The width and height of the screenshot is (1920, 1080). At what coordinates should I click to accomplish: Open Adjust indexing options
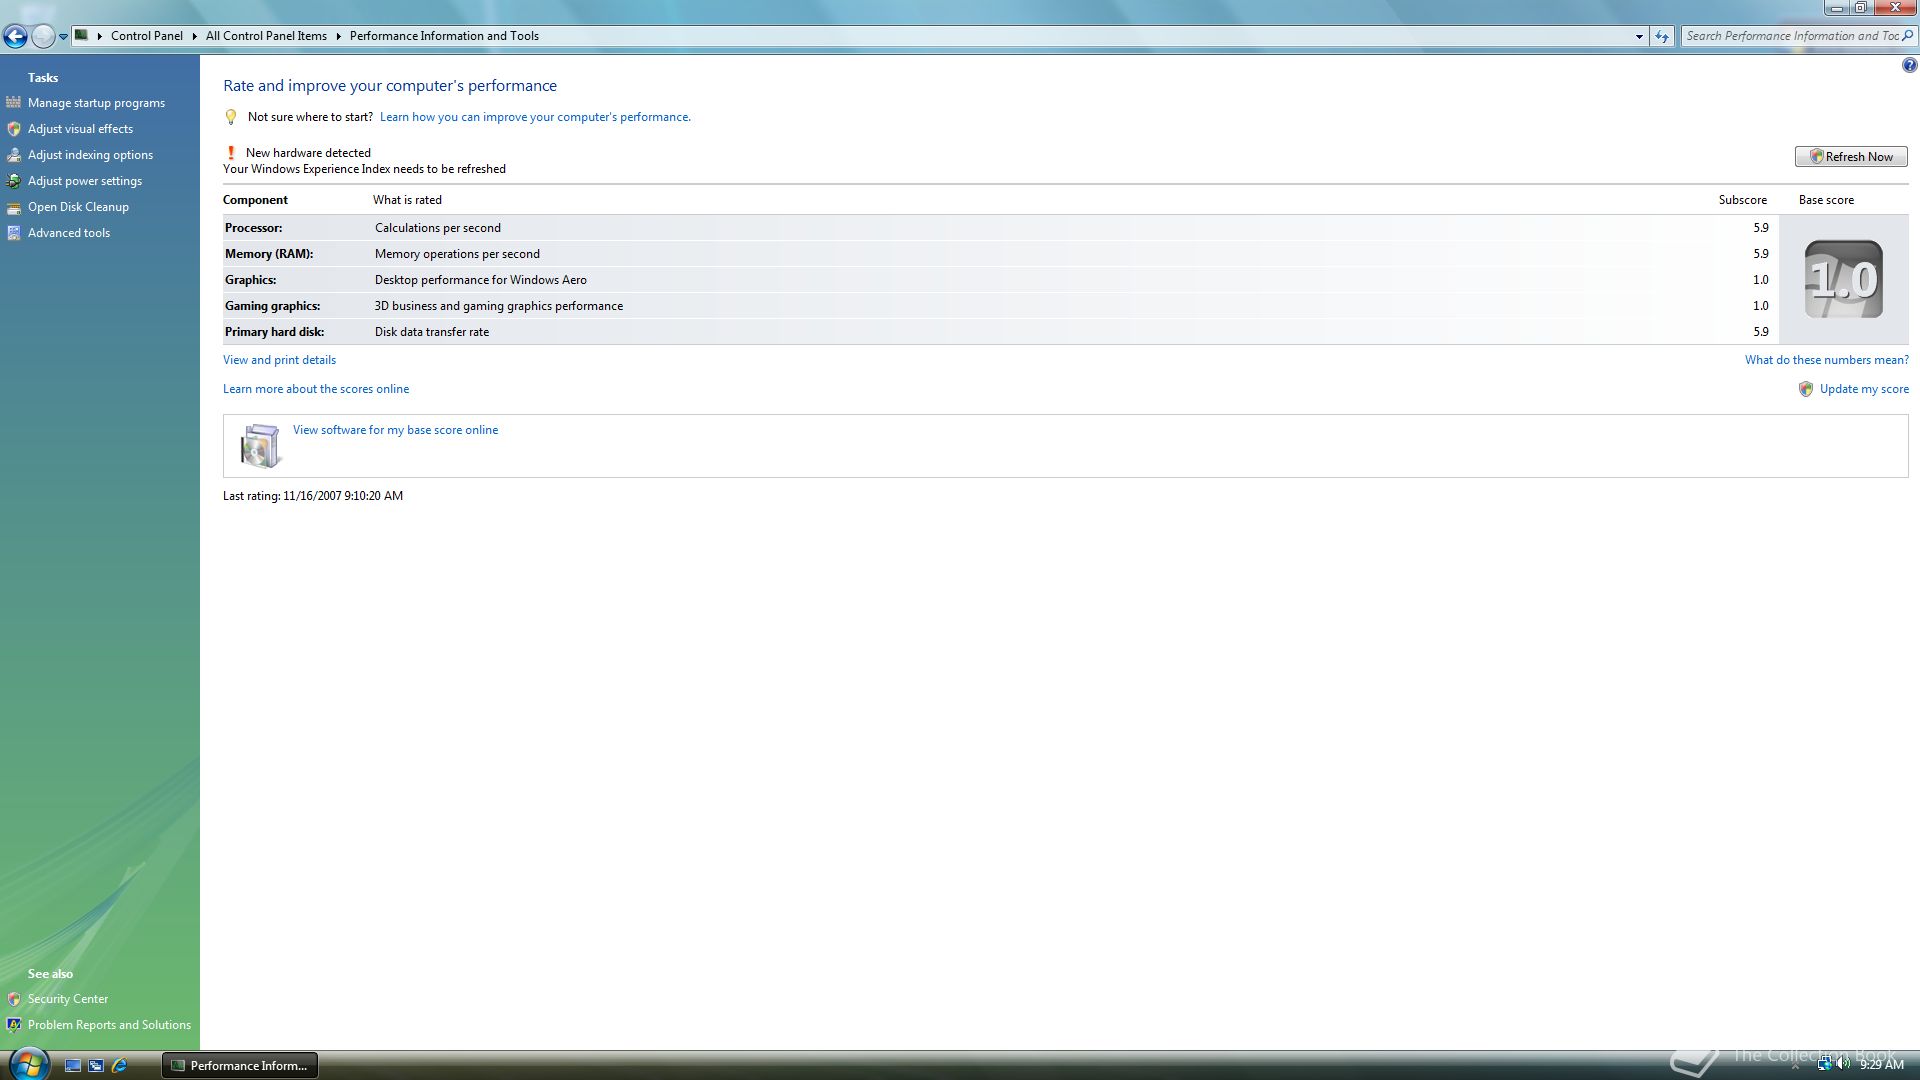[x=90, y=155]
